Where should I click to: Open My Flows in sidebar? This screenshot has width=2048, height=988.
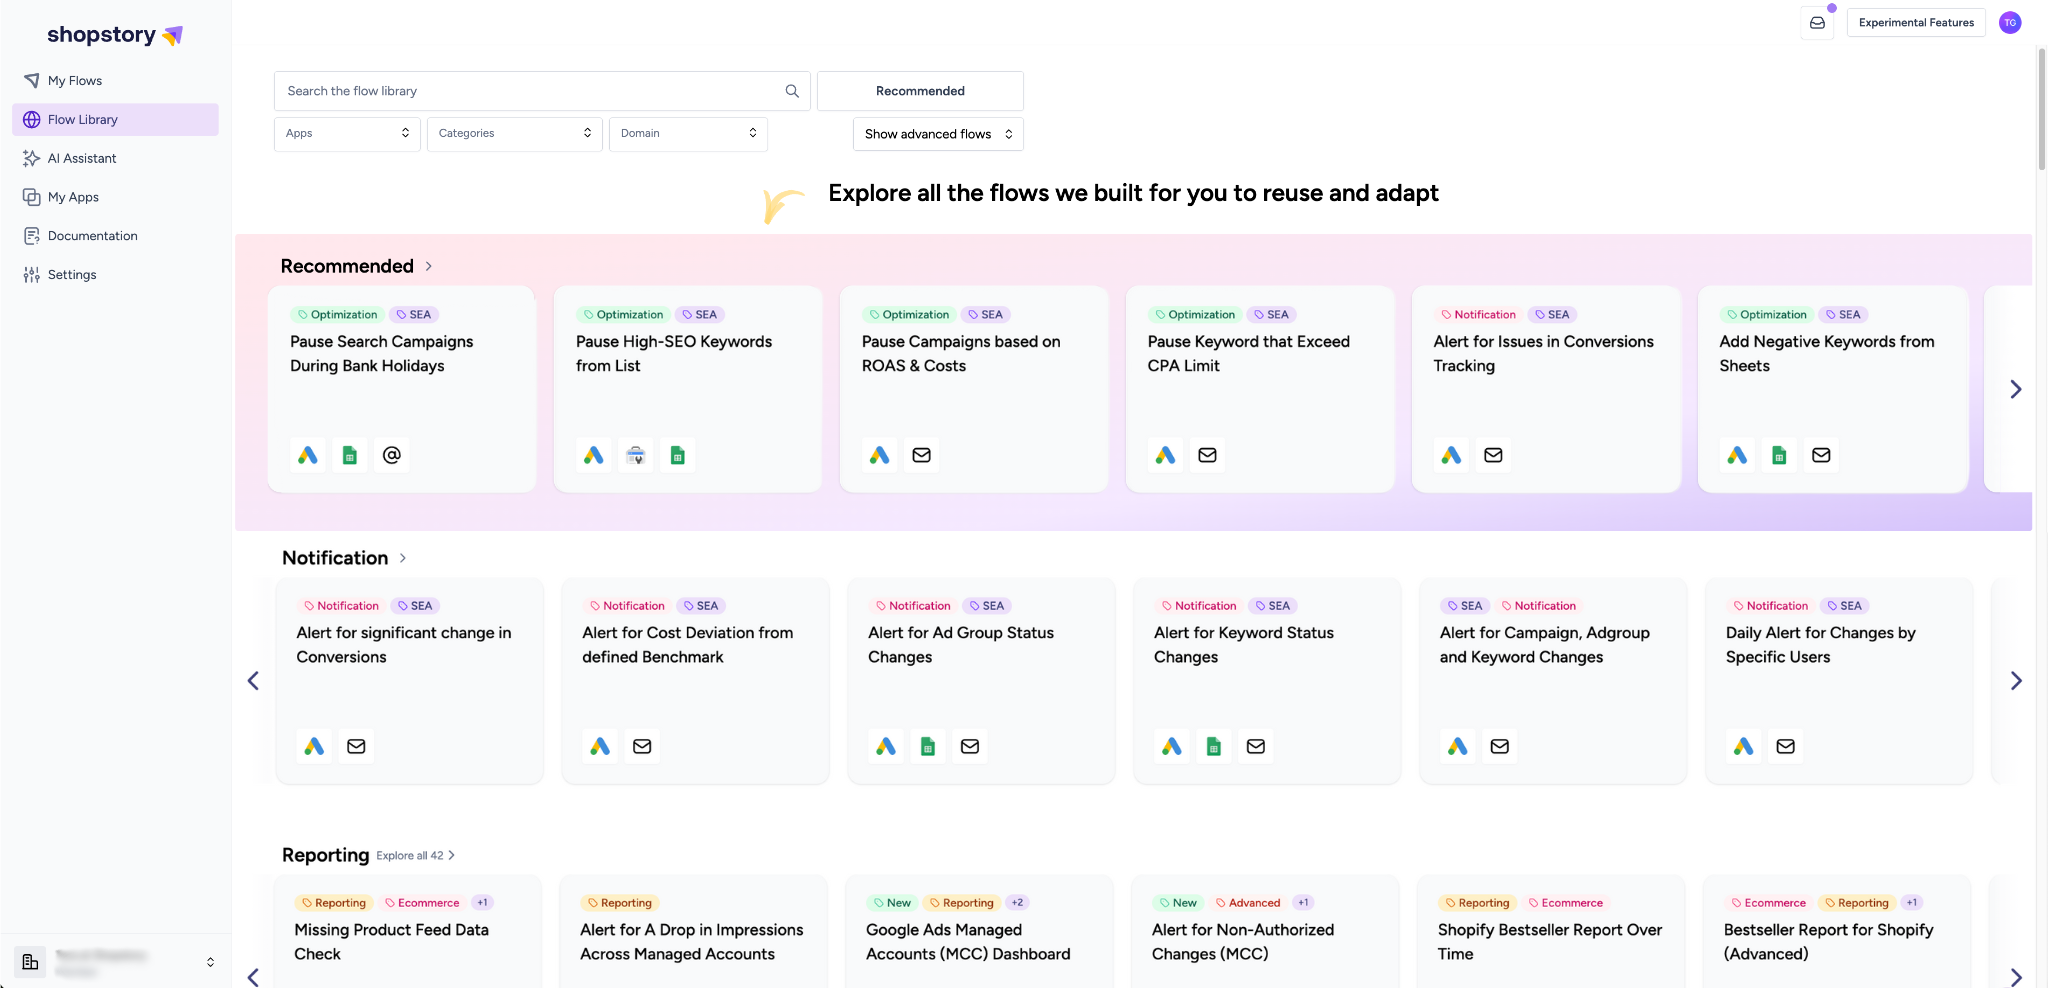click(75, 81)
